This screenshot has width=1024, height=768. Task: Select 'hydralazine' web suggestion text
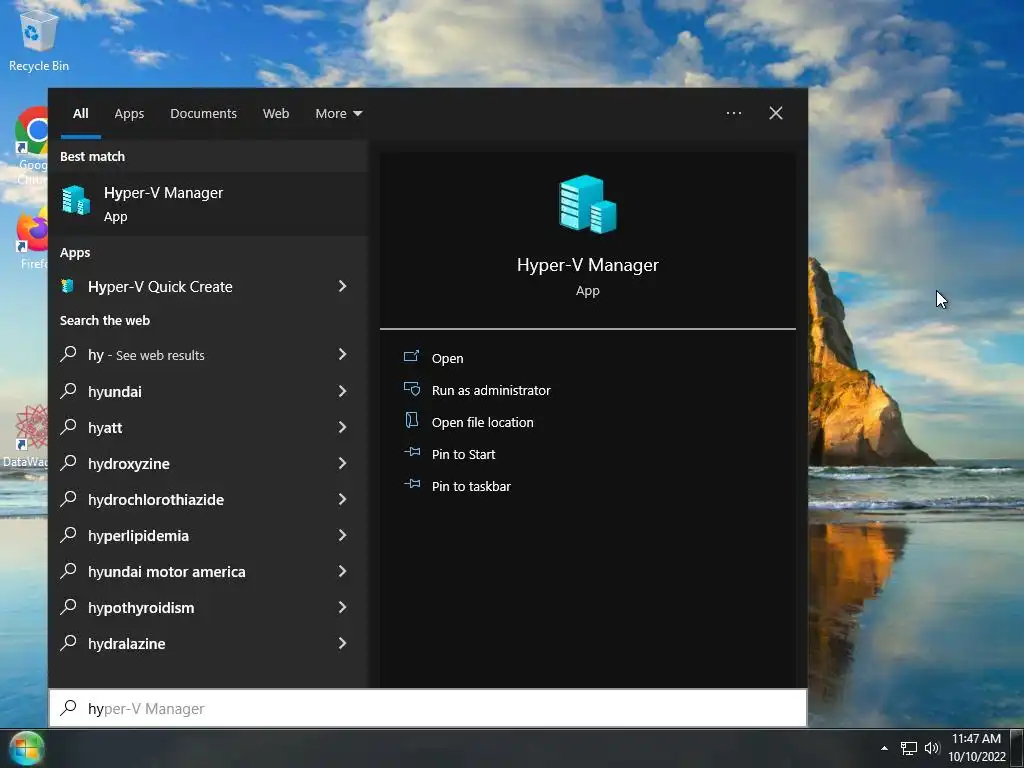click(x=126, y=644)
